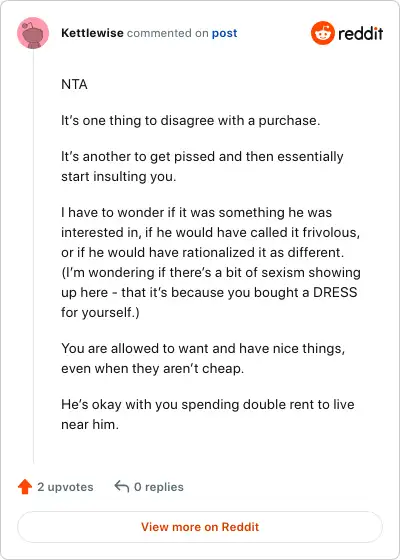
Task: Open the blue 'post' link
Action: coord(224,33)
